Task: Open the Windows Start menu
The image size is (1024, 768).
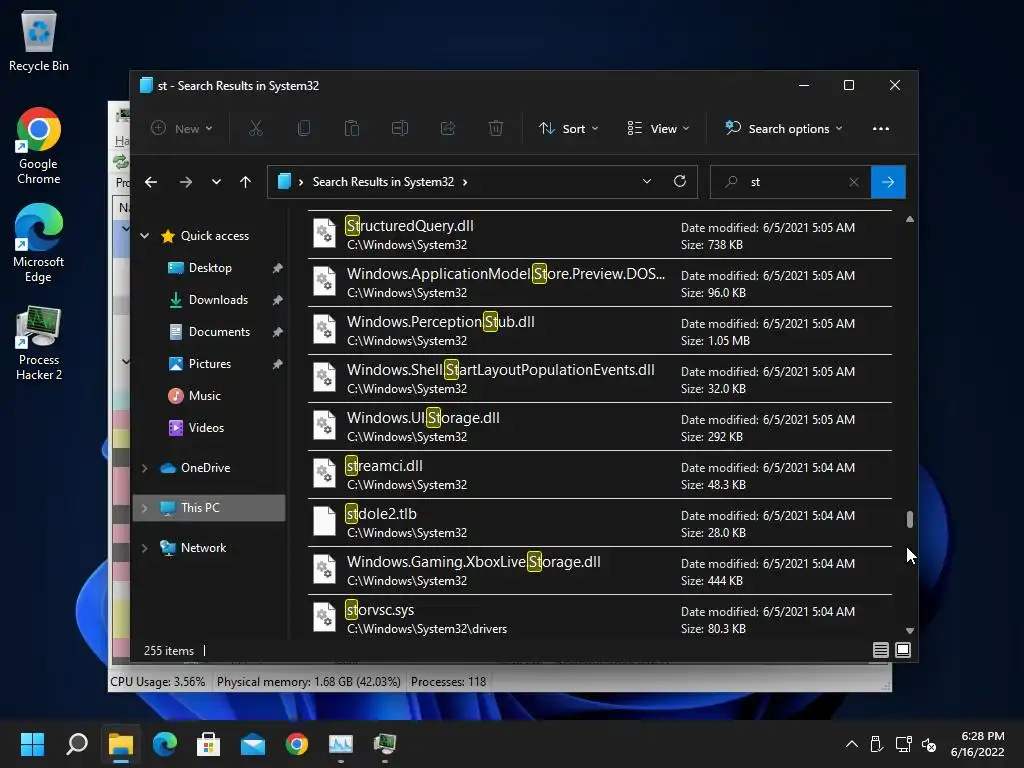Action: tap(32, 744)
